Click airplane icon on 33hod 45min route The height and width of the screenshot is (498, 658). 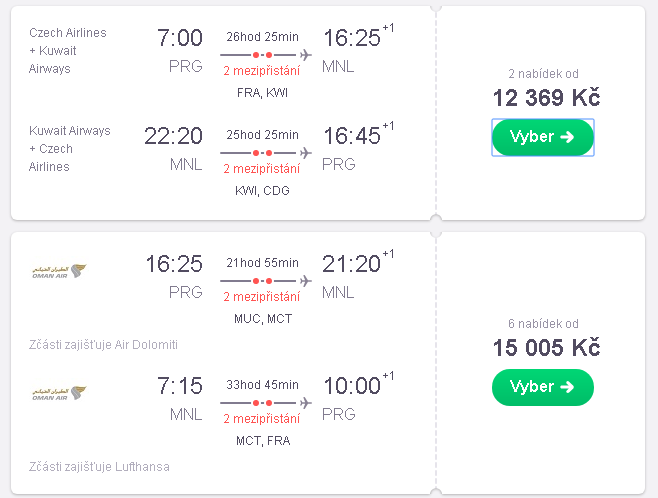[x=306, y=403]
